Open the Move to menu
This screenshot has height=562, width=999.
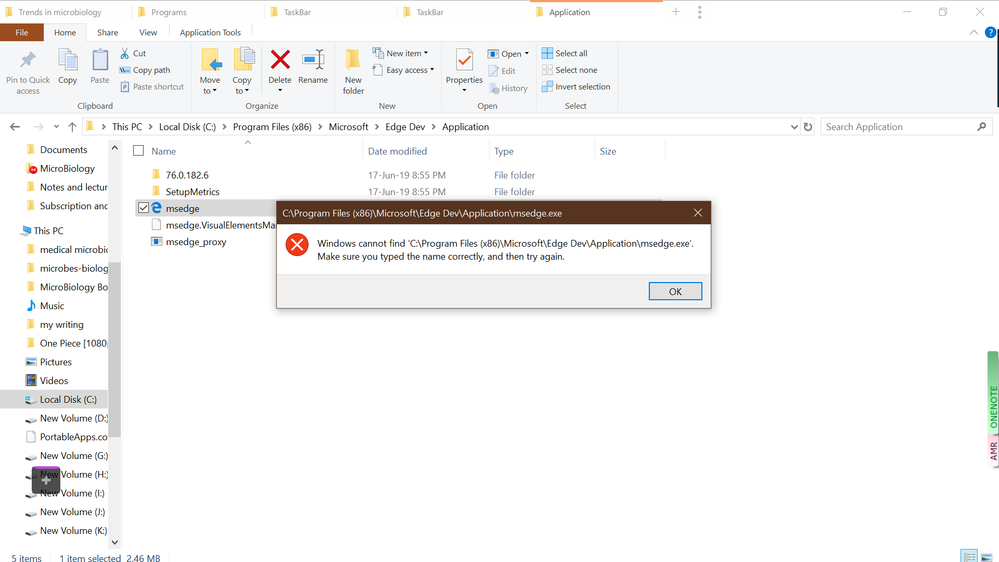click(x=210, y=71)
